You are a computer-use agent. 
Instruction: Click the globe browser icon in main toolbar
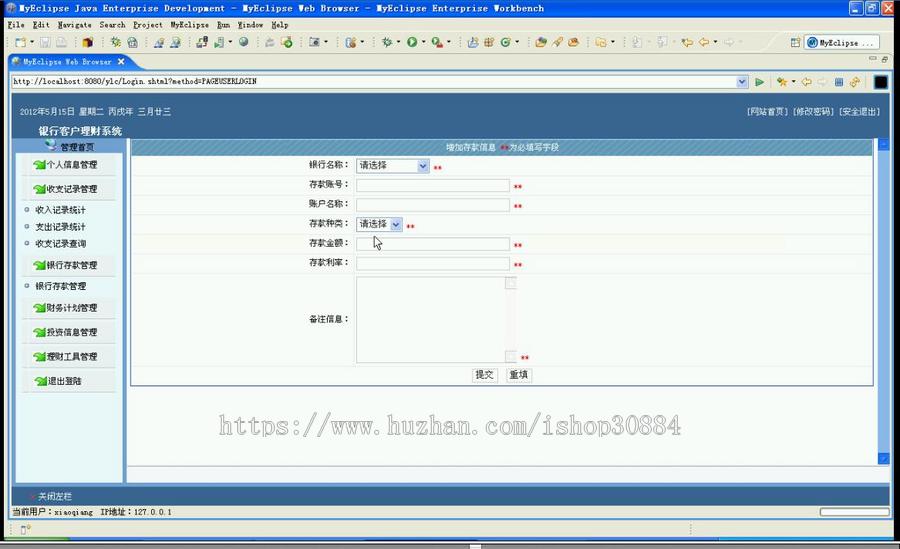tap(243, 42)
